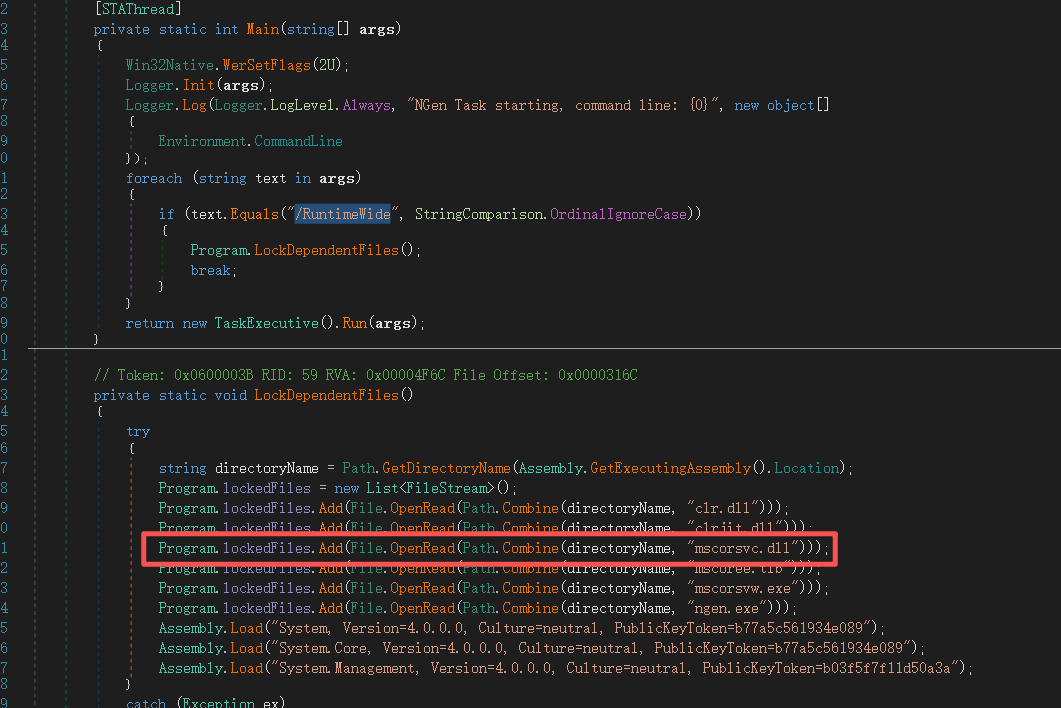The height and width of the screenshot is (708, 1061).
Task: Click the Run method call
Action: (355, 324)
